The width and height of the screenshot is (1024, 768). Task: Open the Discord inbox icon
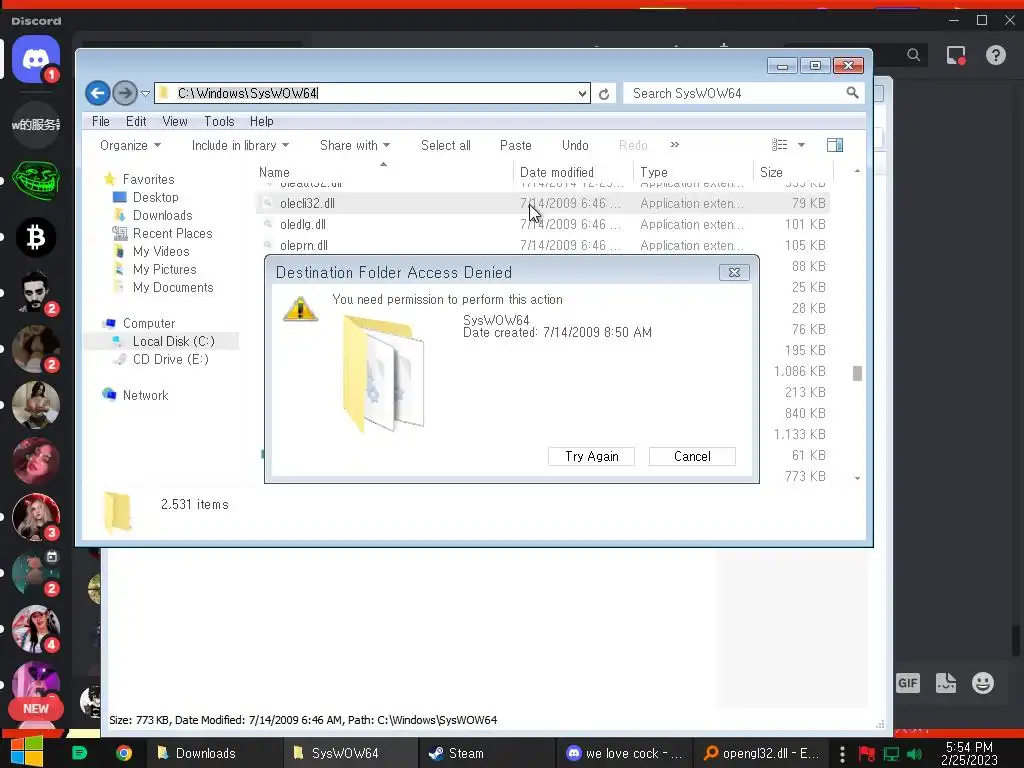[956, 56]
